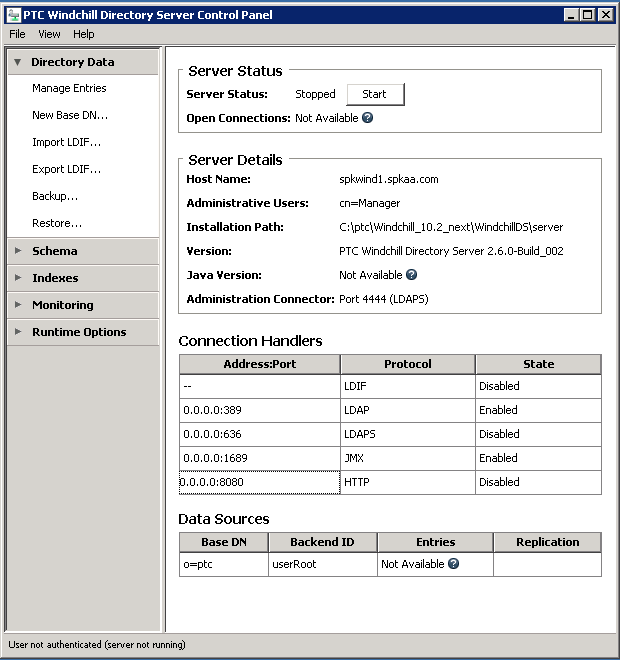
Task: Choose Export LDIF...
Action: pyautogui.click(x=67, y=169)
